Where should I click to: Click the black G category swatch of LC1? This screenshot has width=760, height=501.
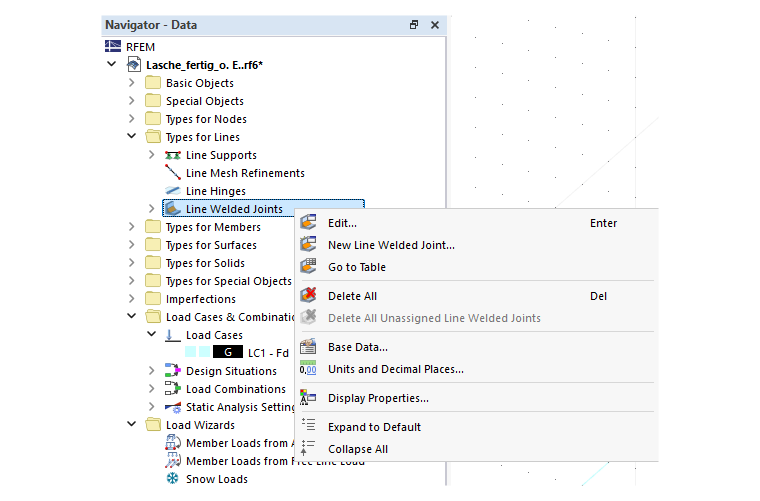tap(228, 352)
